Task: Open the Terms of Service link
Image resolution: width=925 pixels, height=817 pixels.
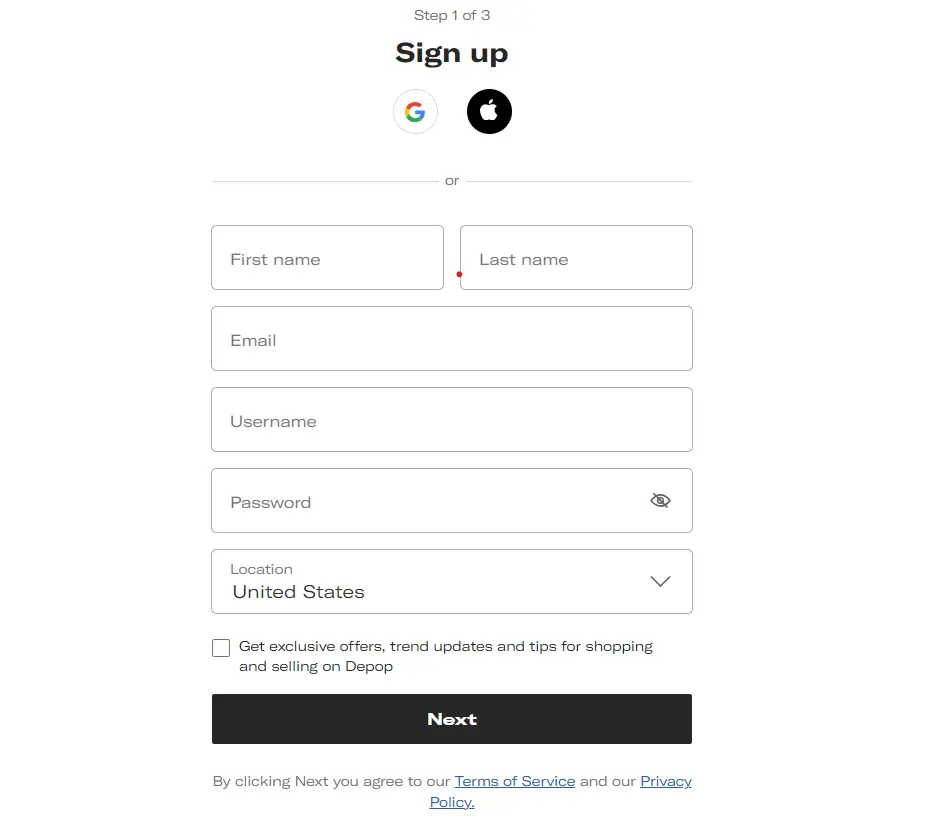Action: pos(514,781)
